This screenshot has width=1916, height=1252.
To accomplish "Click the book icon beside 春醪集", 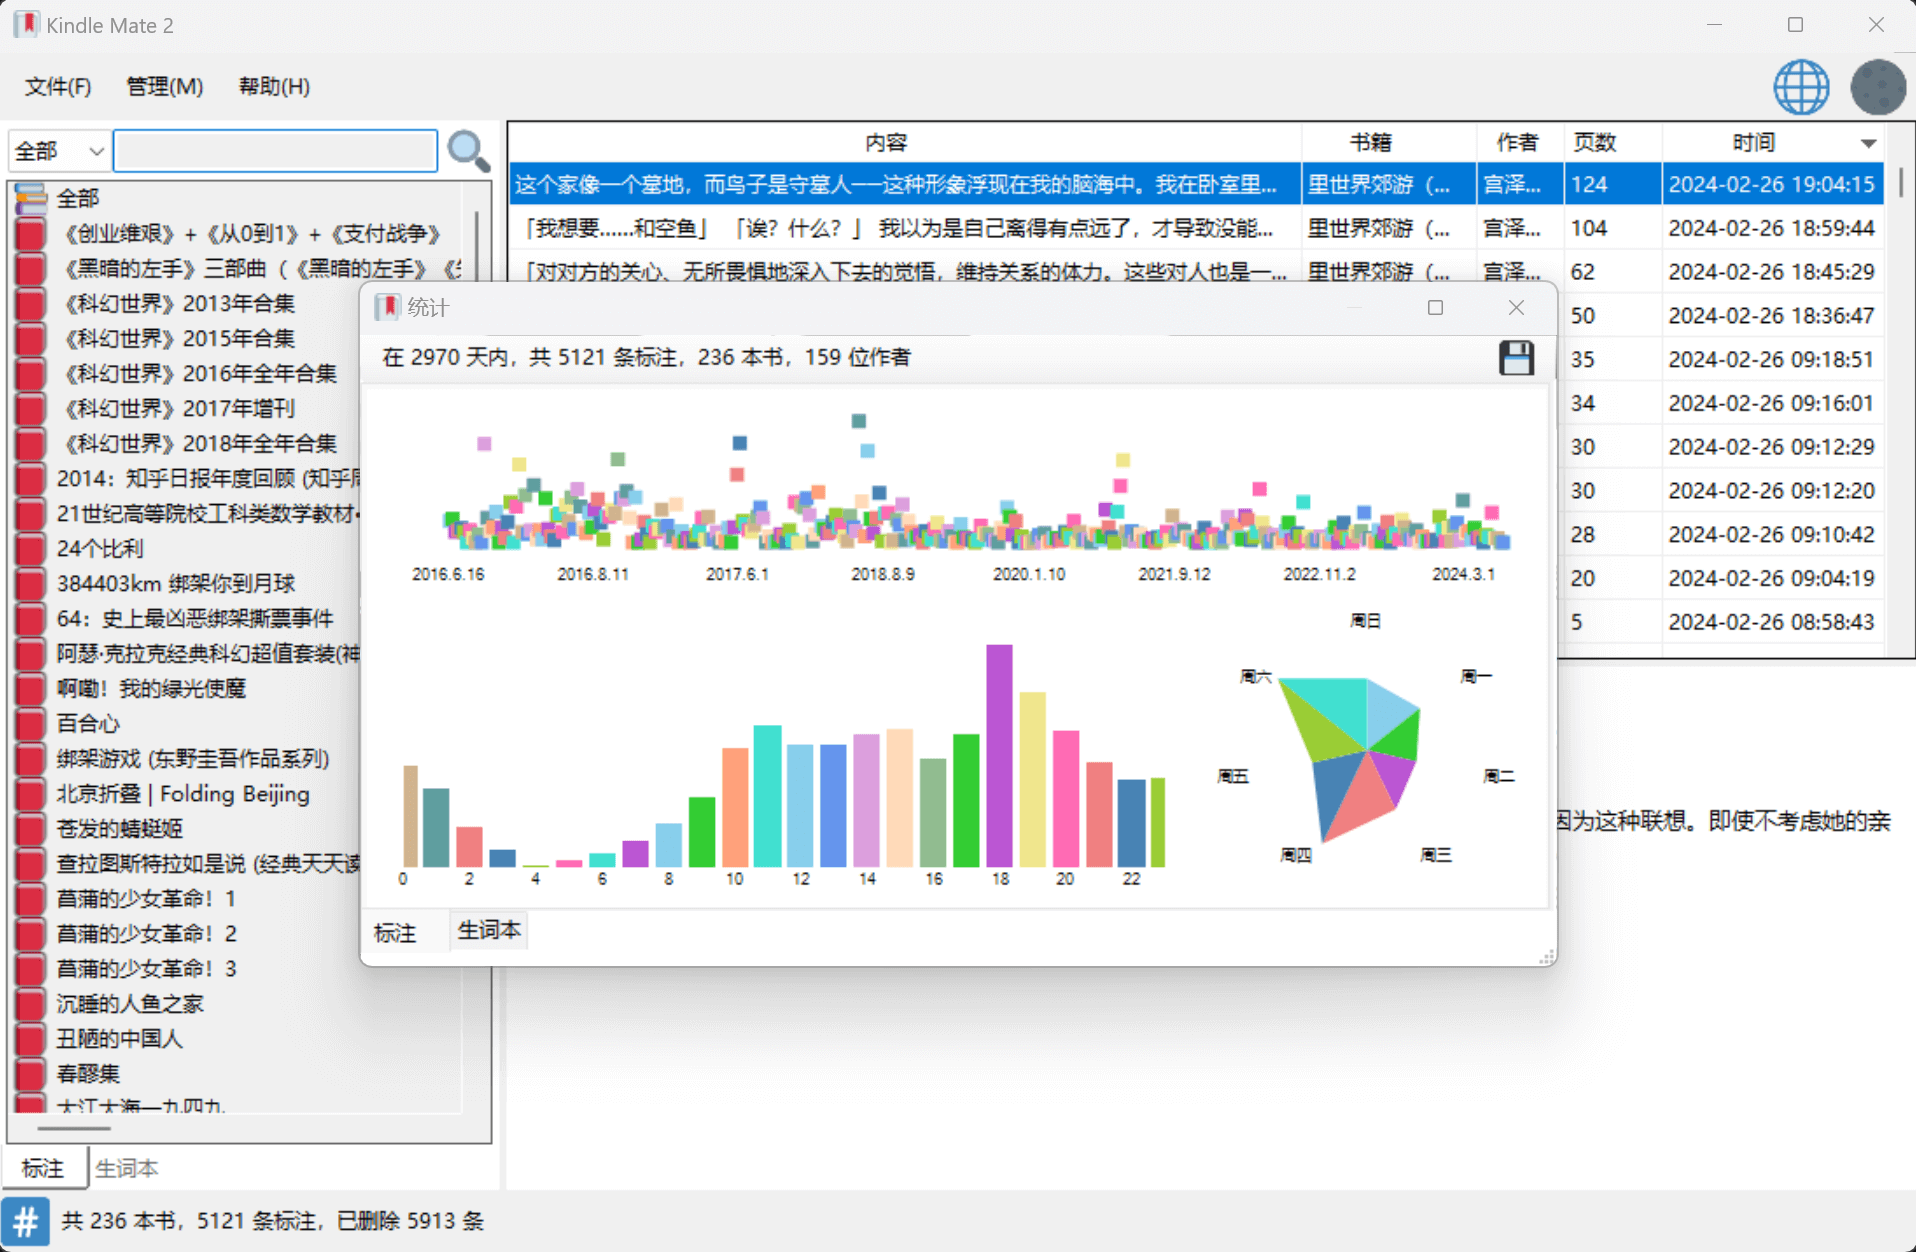I will tap(31, 1073).
